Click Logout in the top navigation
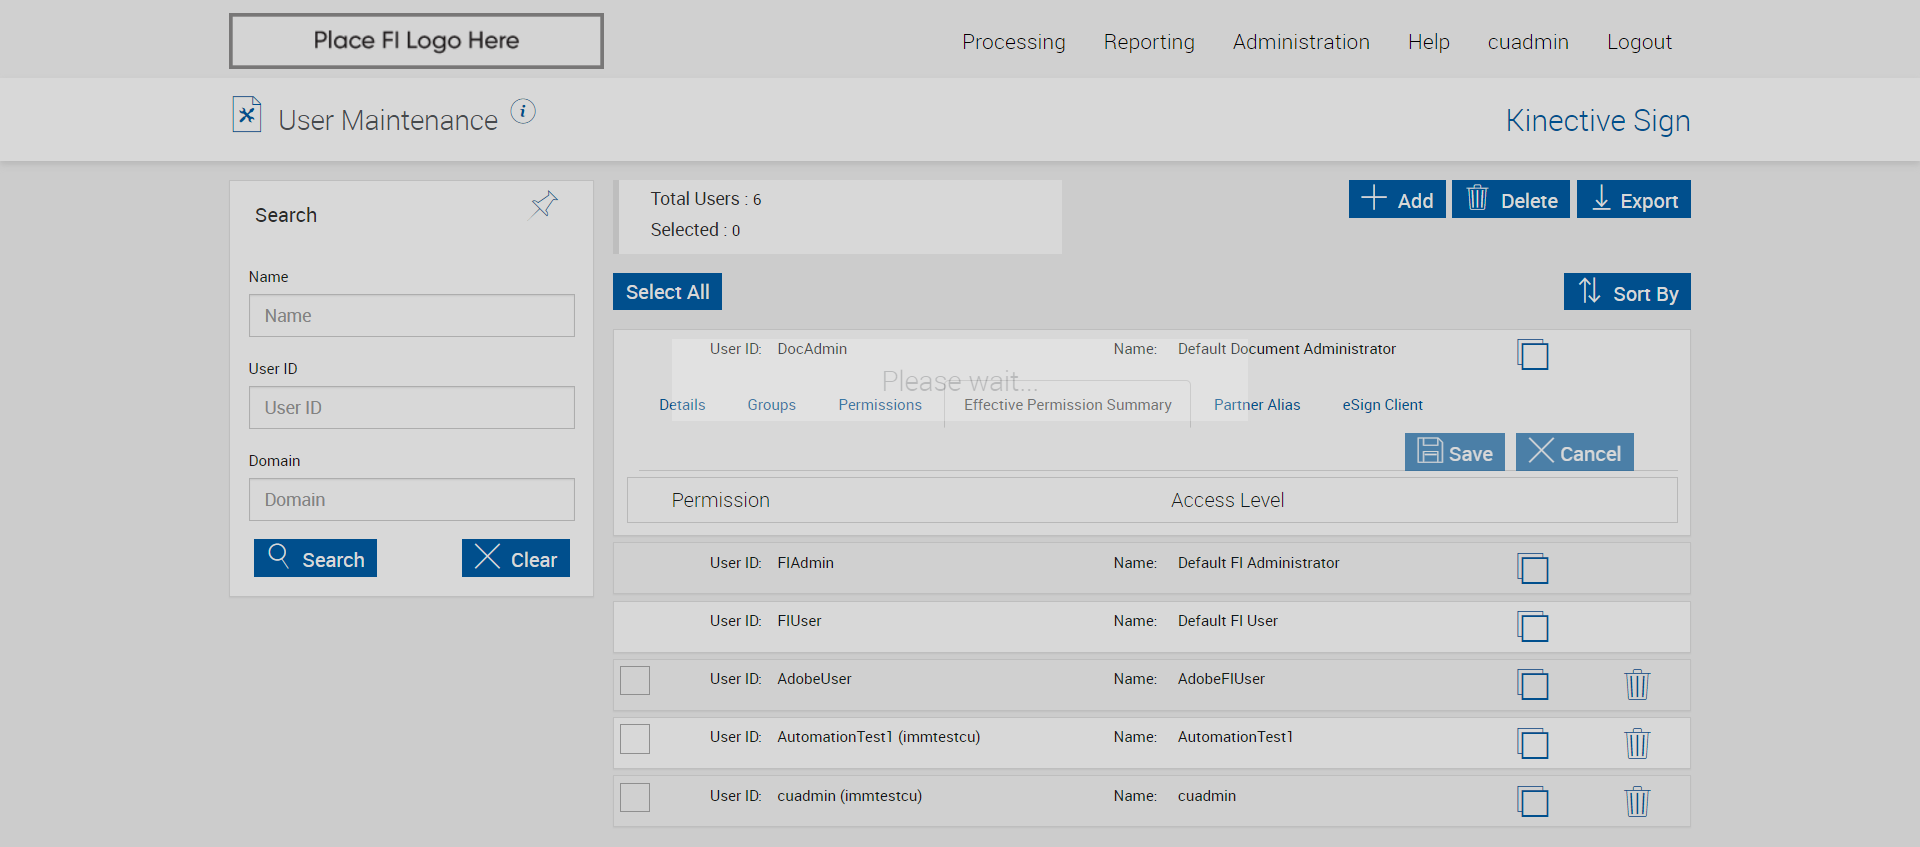This screenshot has width=1920, height=847. (1639, 42)
